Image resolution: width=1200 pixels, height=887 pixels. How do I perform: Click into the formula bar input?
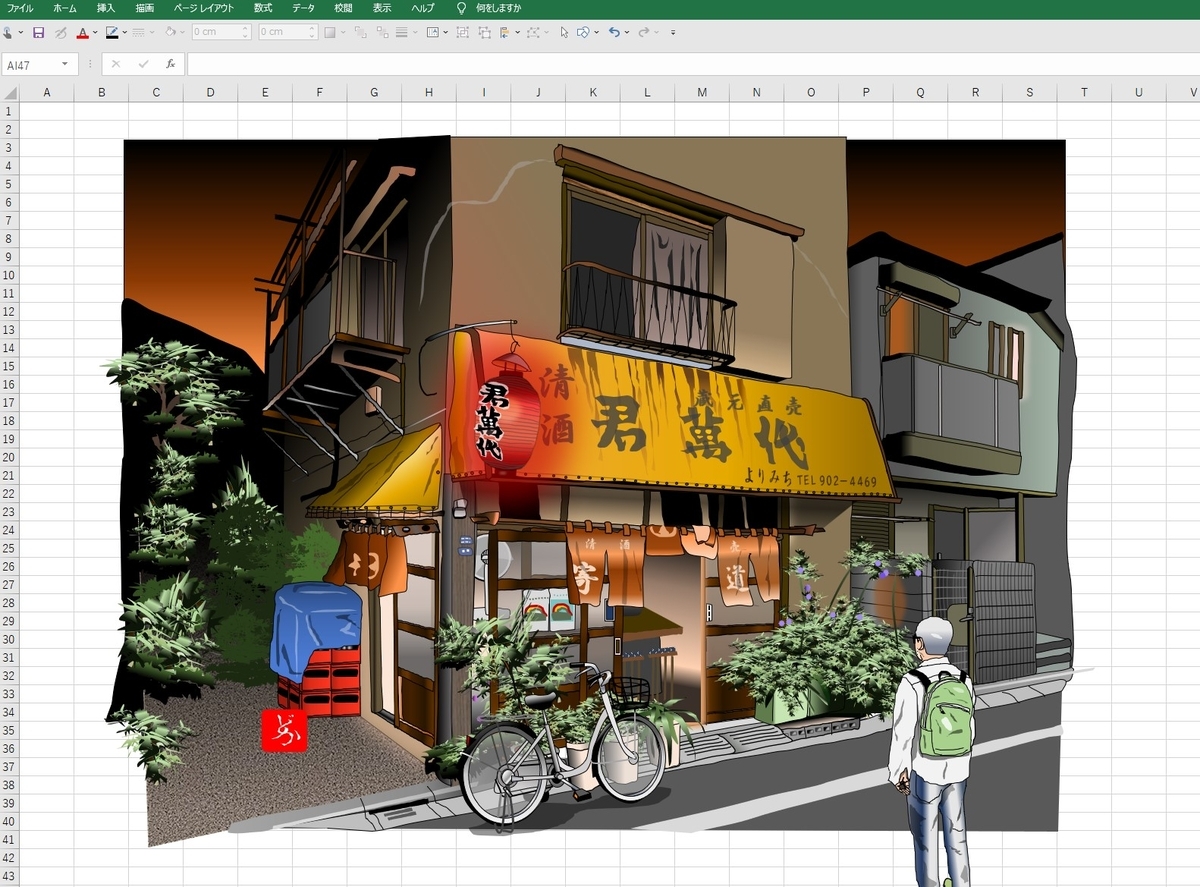(x=693, y=64)
